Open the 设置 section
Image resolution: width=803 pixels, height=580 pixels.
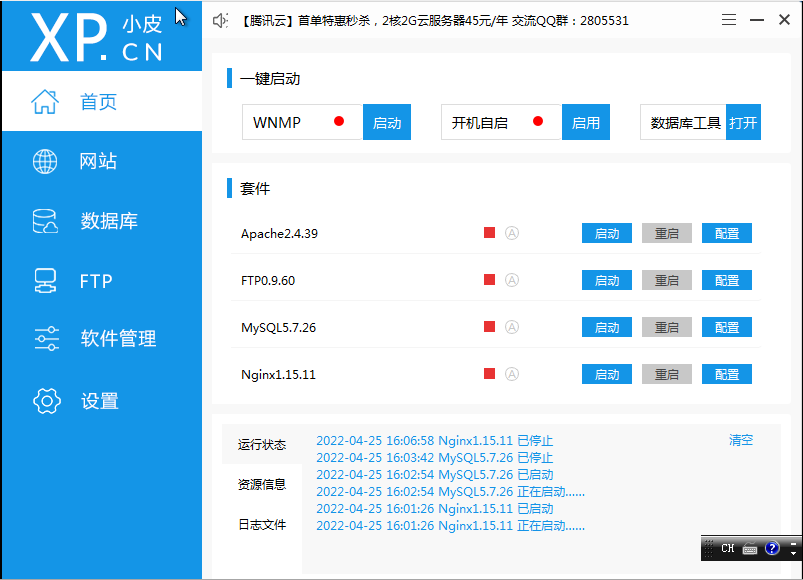[x=102, y=401]
